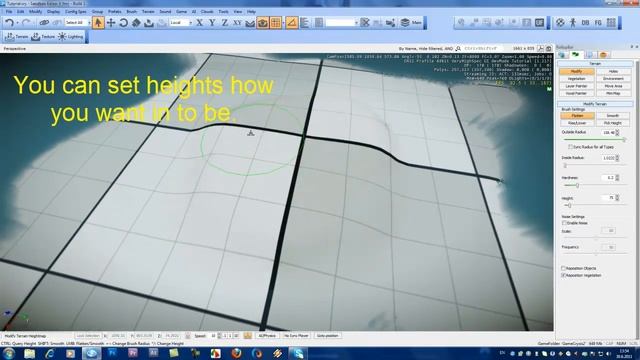
Task: Toggle the Angle snap triangle icon
Action: pos(291,23)
